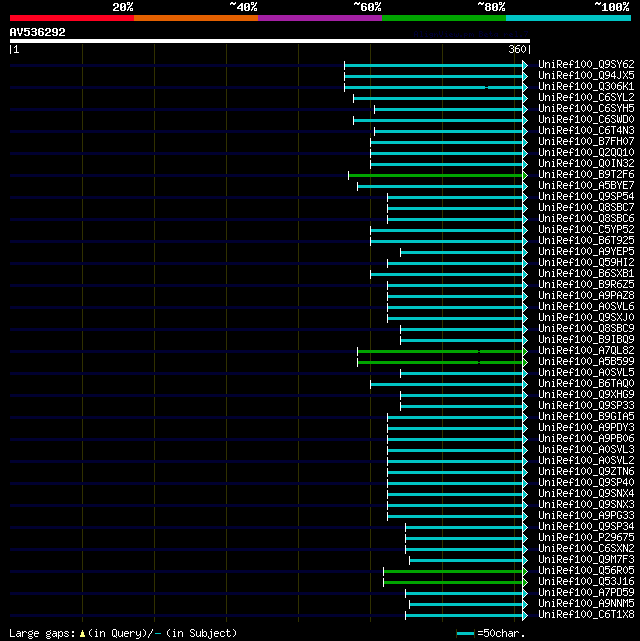Click the UniRef100_Q9M7F3 label
Image resolution: width=640 pixels, height=641 pixels.
[586, 560]
